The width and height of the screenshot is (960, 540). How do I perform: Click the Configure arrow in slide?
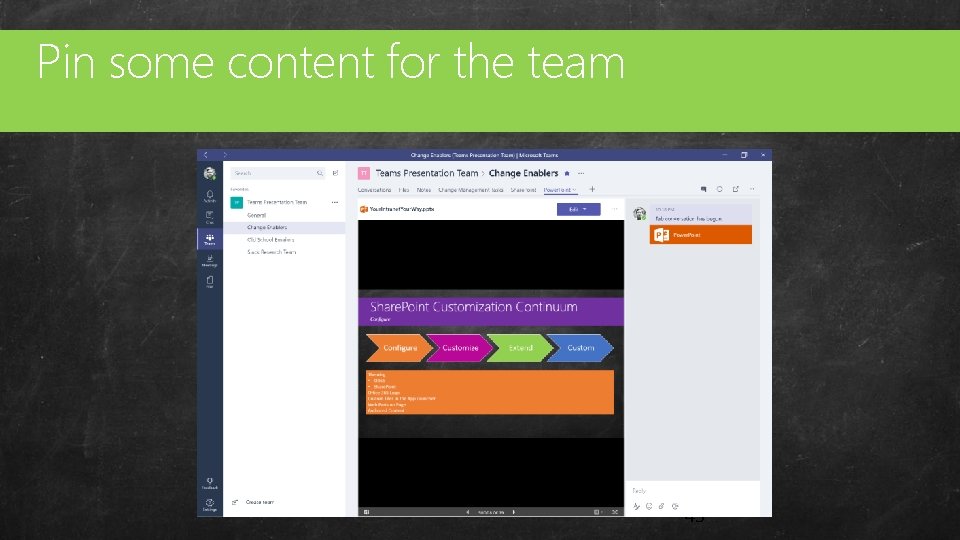(398, 348)
